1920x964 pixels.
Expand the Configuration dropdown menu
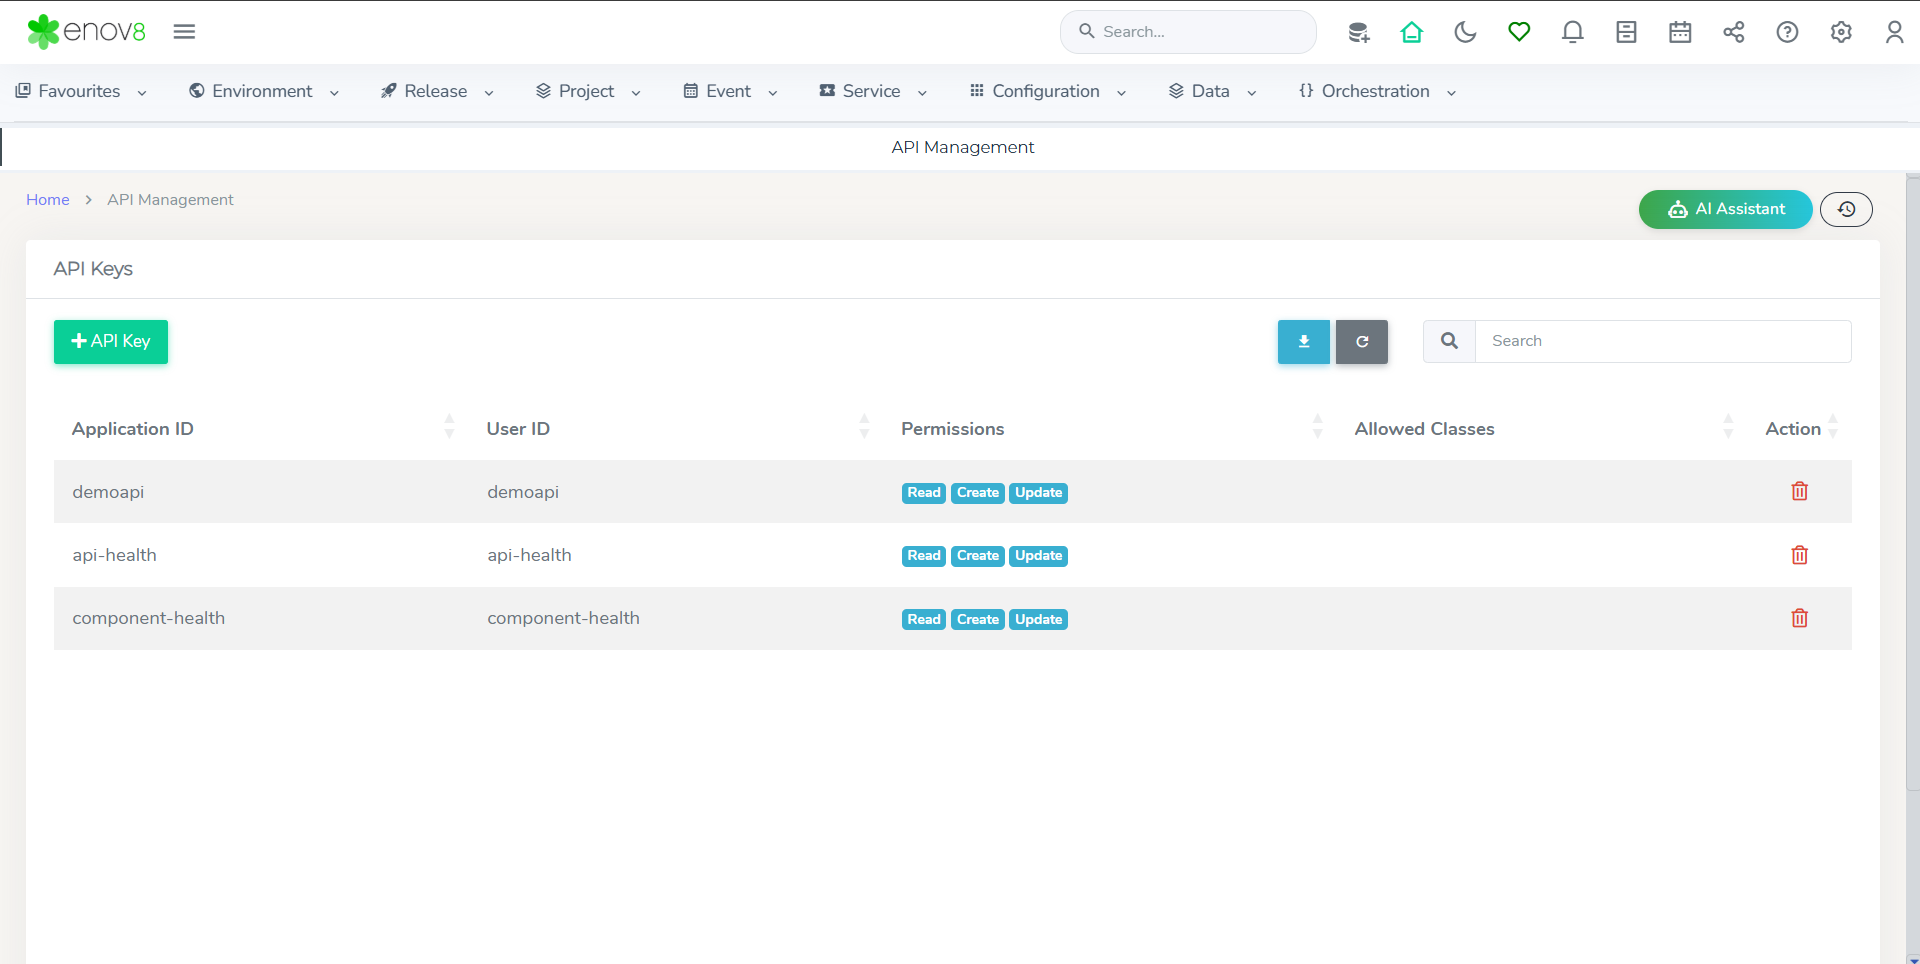1047,91
